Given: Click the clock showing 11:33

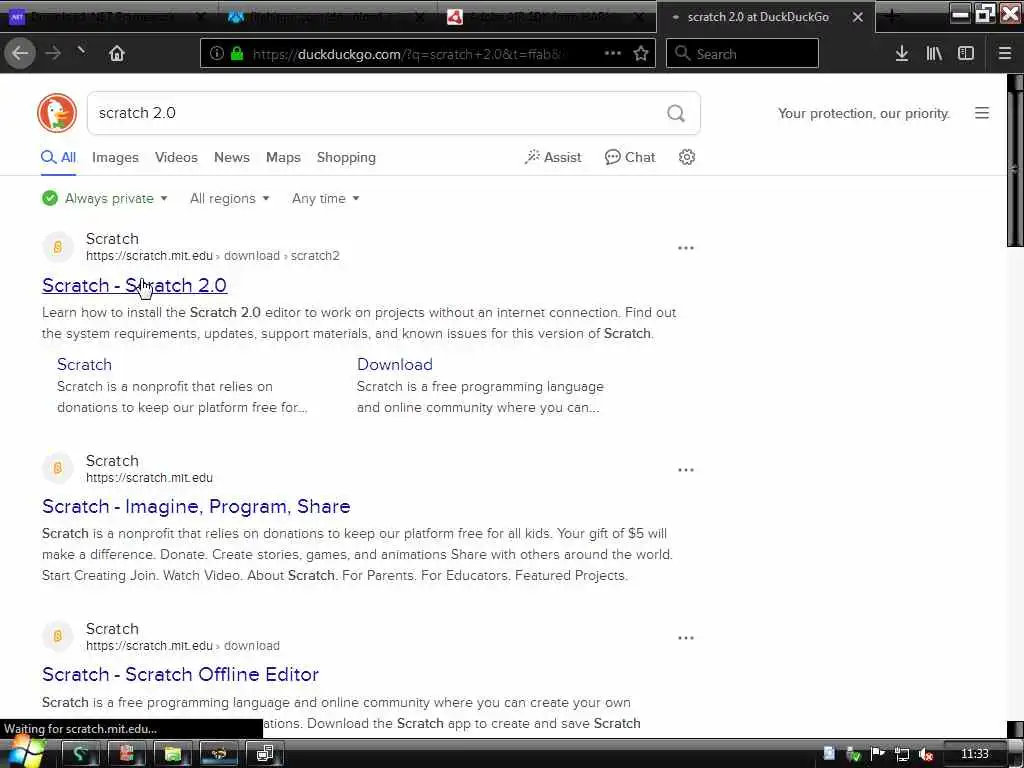Looking at the screenshot, I should (974, 754).
